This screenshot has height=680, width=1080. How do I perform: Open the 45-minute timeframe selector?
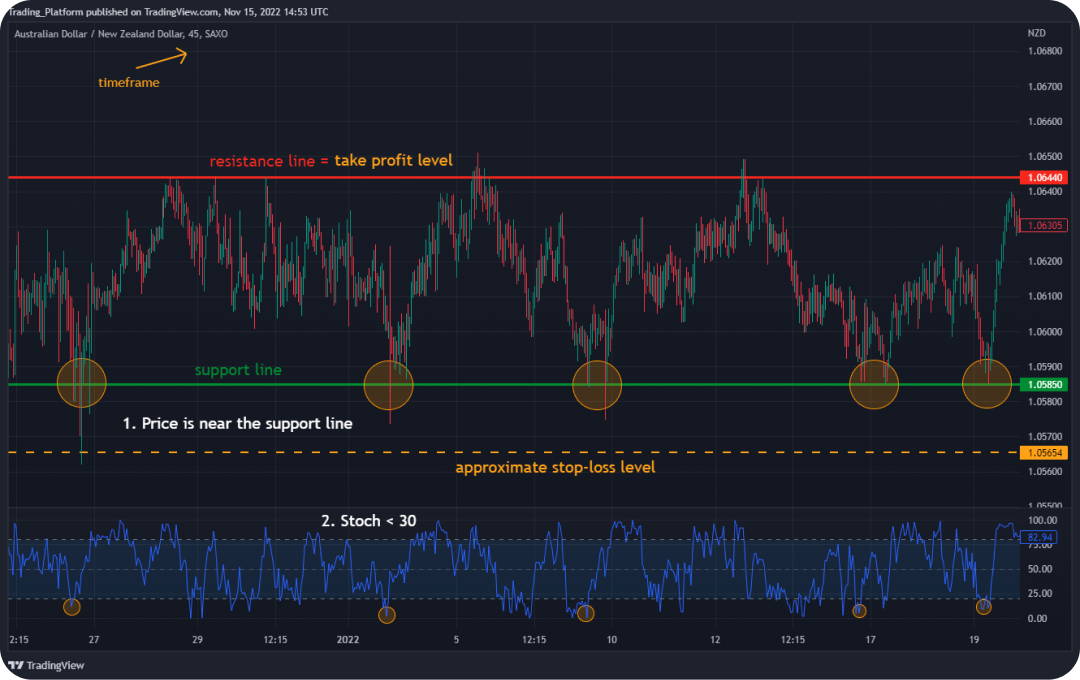193,33
